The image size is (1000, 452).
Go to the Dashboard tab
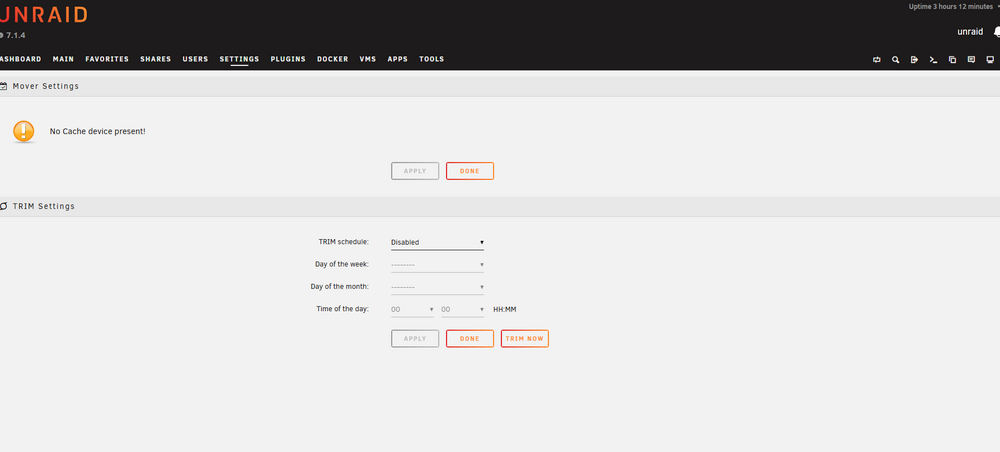click(x=20, y=59)
